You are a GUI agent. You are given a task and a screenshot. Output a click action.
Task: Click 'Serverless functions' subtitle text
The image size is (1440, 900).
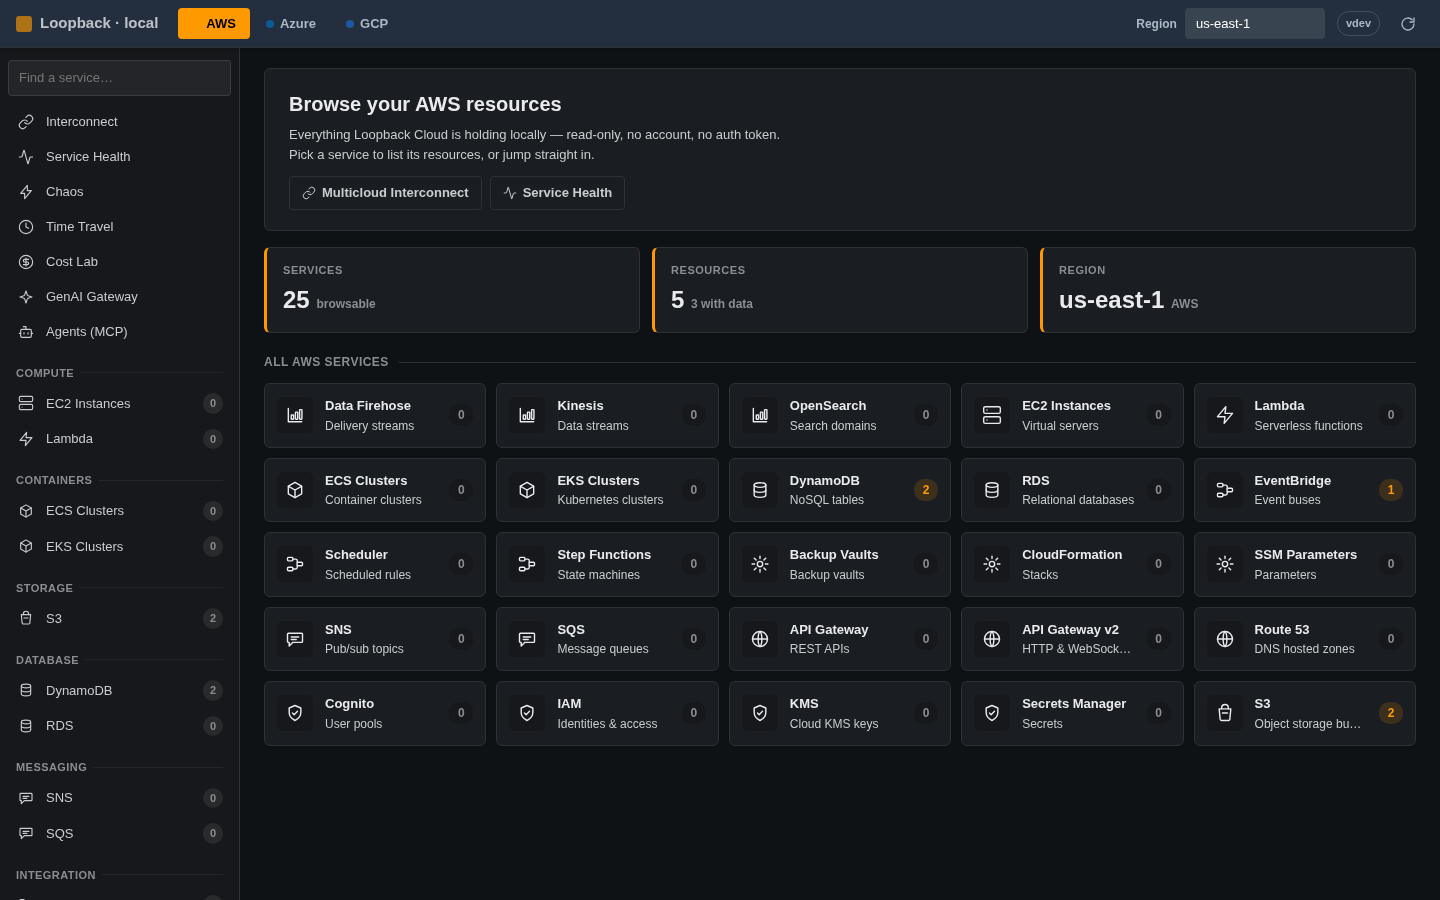(x=1308, y=426)
